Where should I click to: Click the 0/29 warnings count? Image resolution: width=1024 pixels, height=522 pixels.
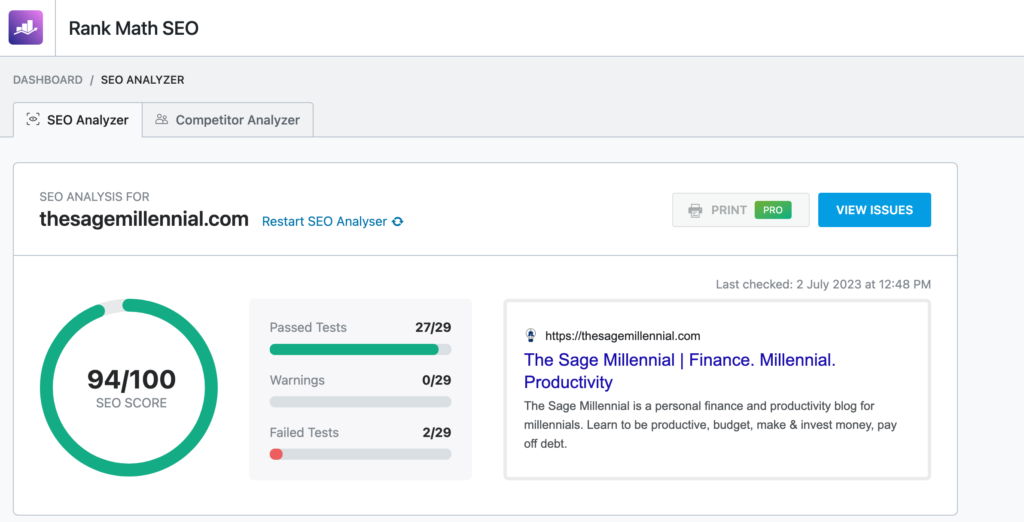(x=436, y=380)
